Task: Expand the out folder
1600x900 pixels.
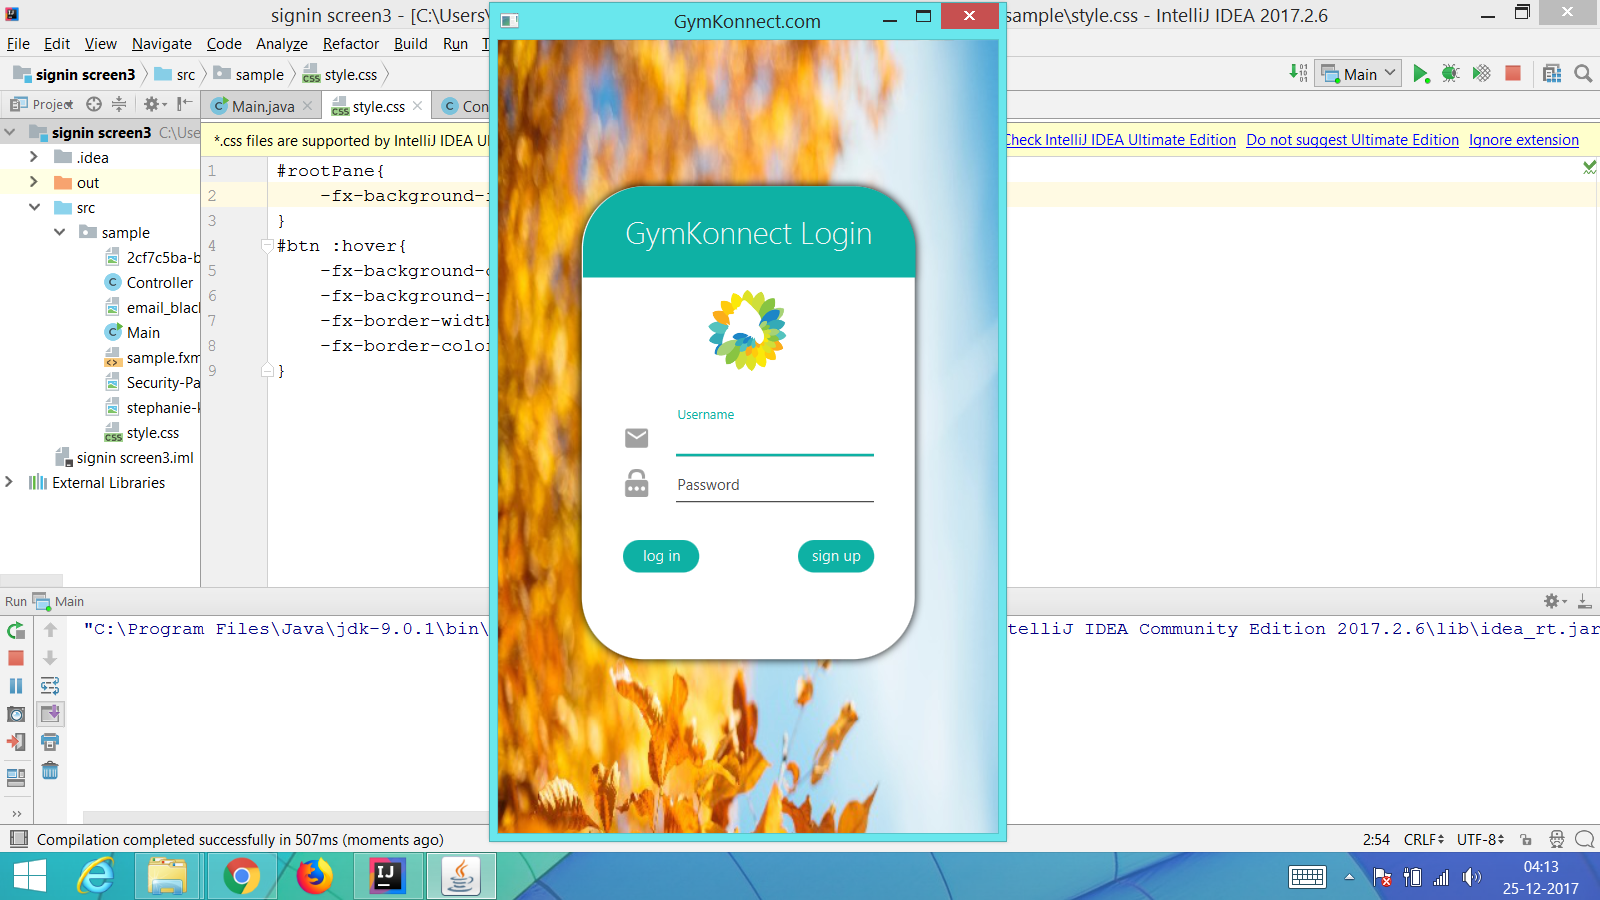Action: pyautogui.click(x=33, y=182)
